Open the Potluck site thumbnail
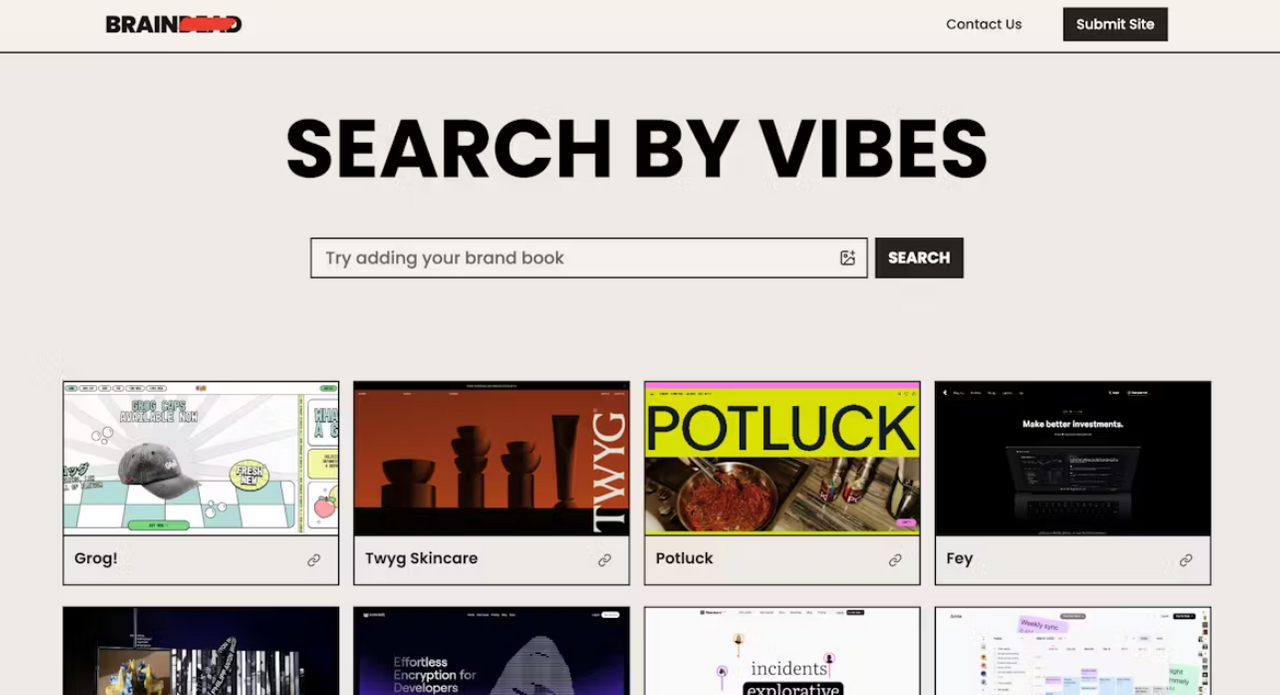Screen dimensions: 1280x695 pyautogui.click(x=782, y=458)
